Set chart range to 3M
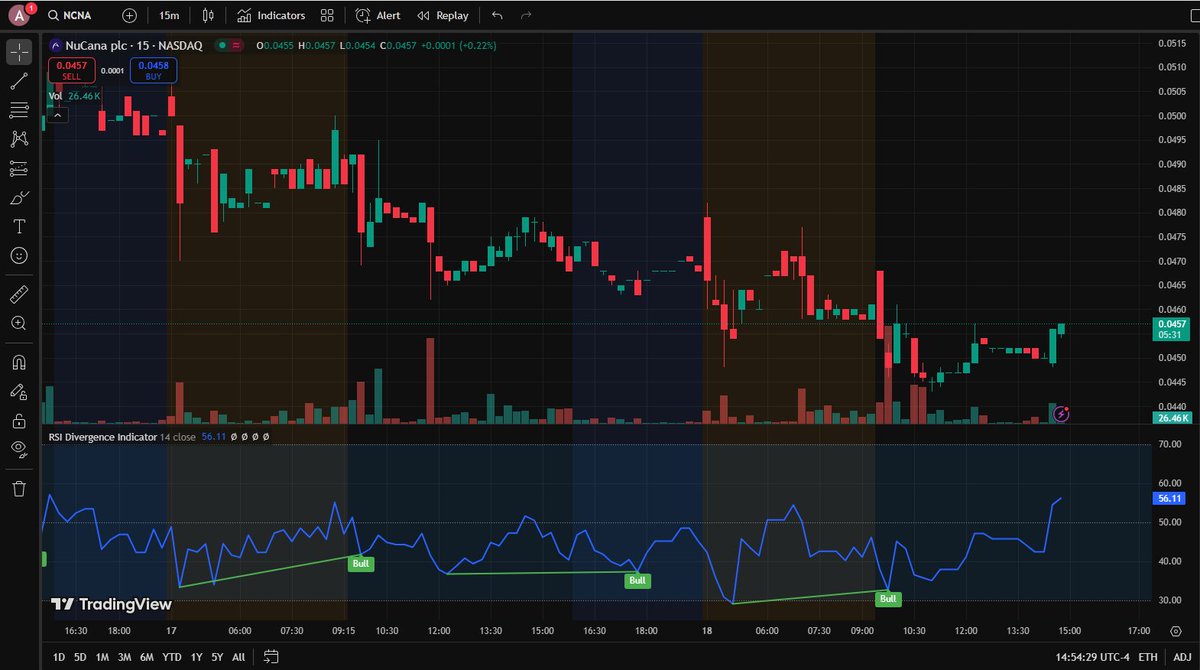The image size is (1200, 670). point(124,657)
